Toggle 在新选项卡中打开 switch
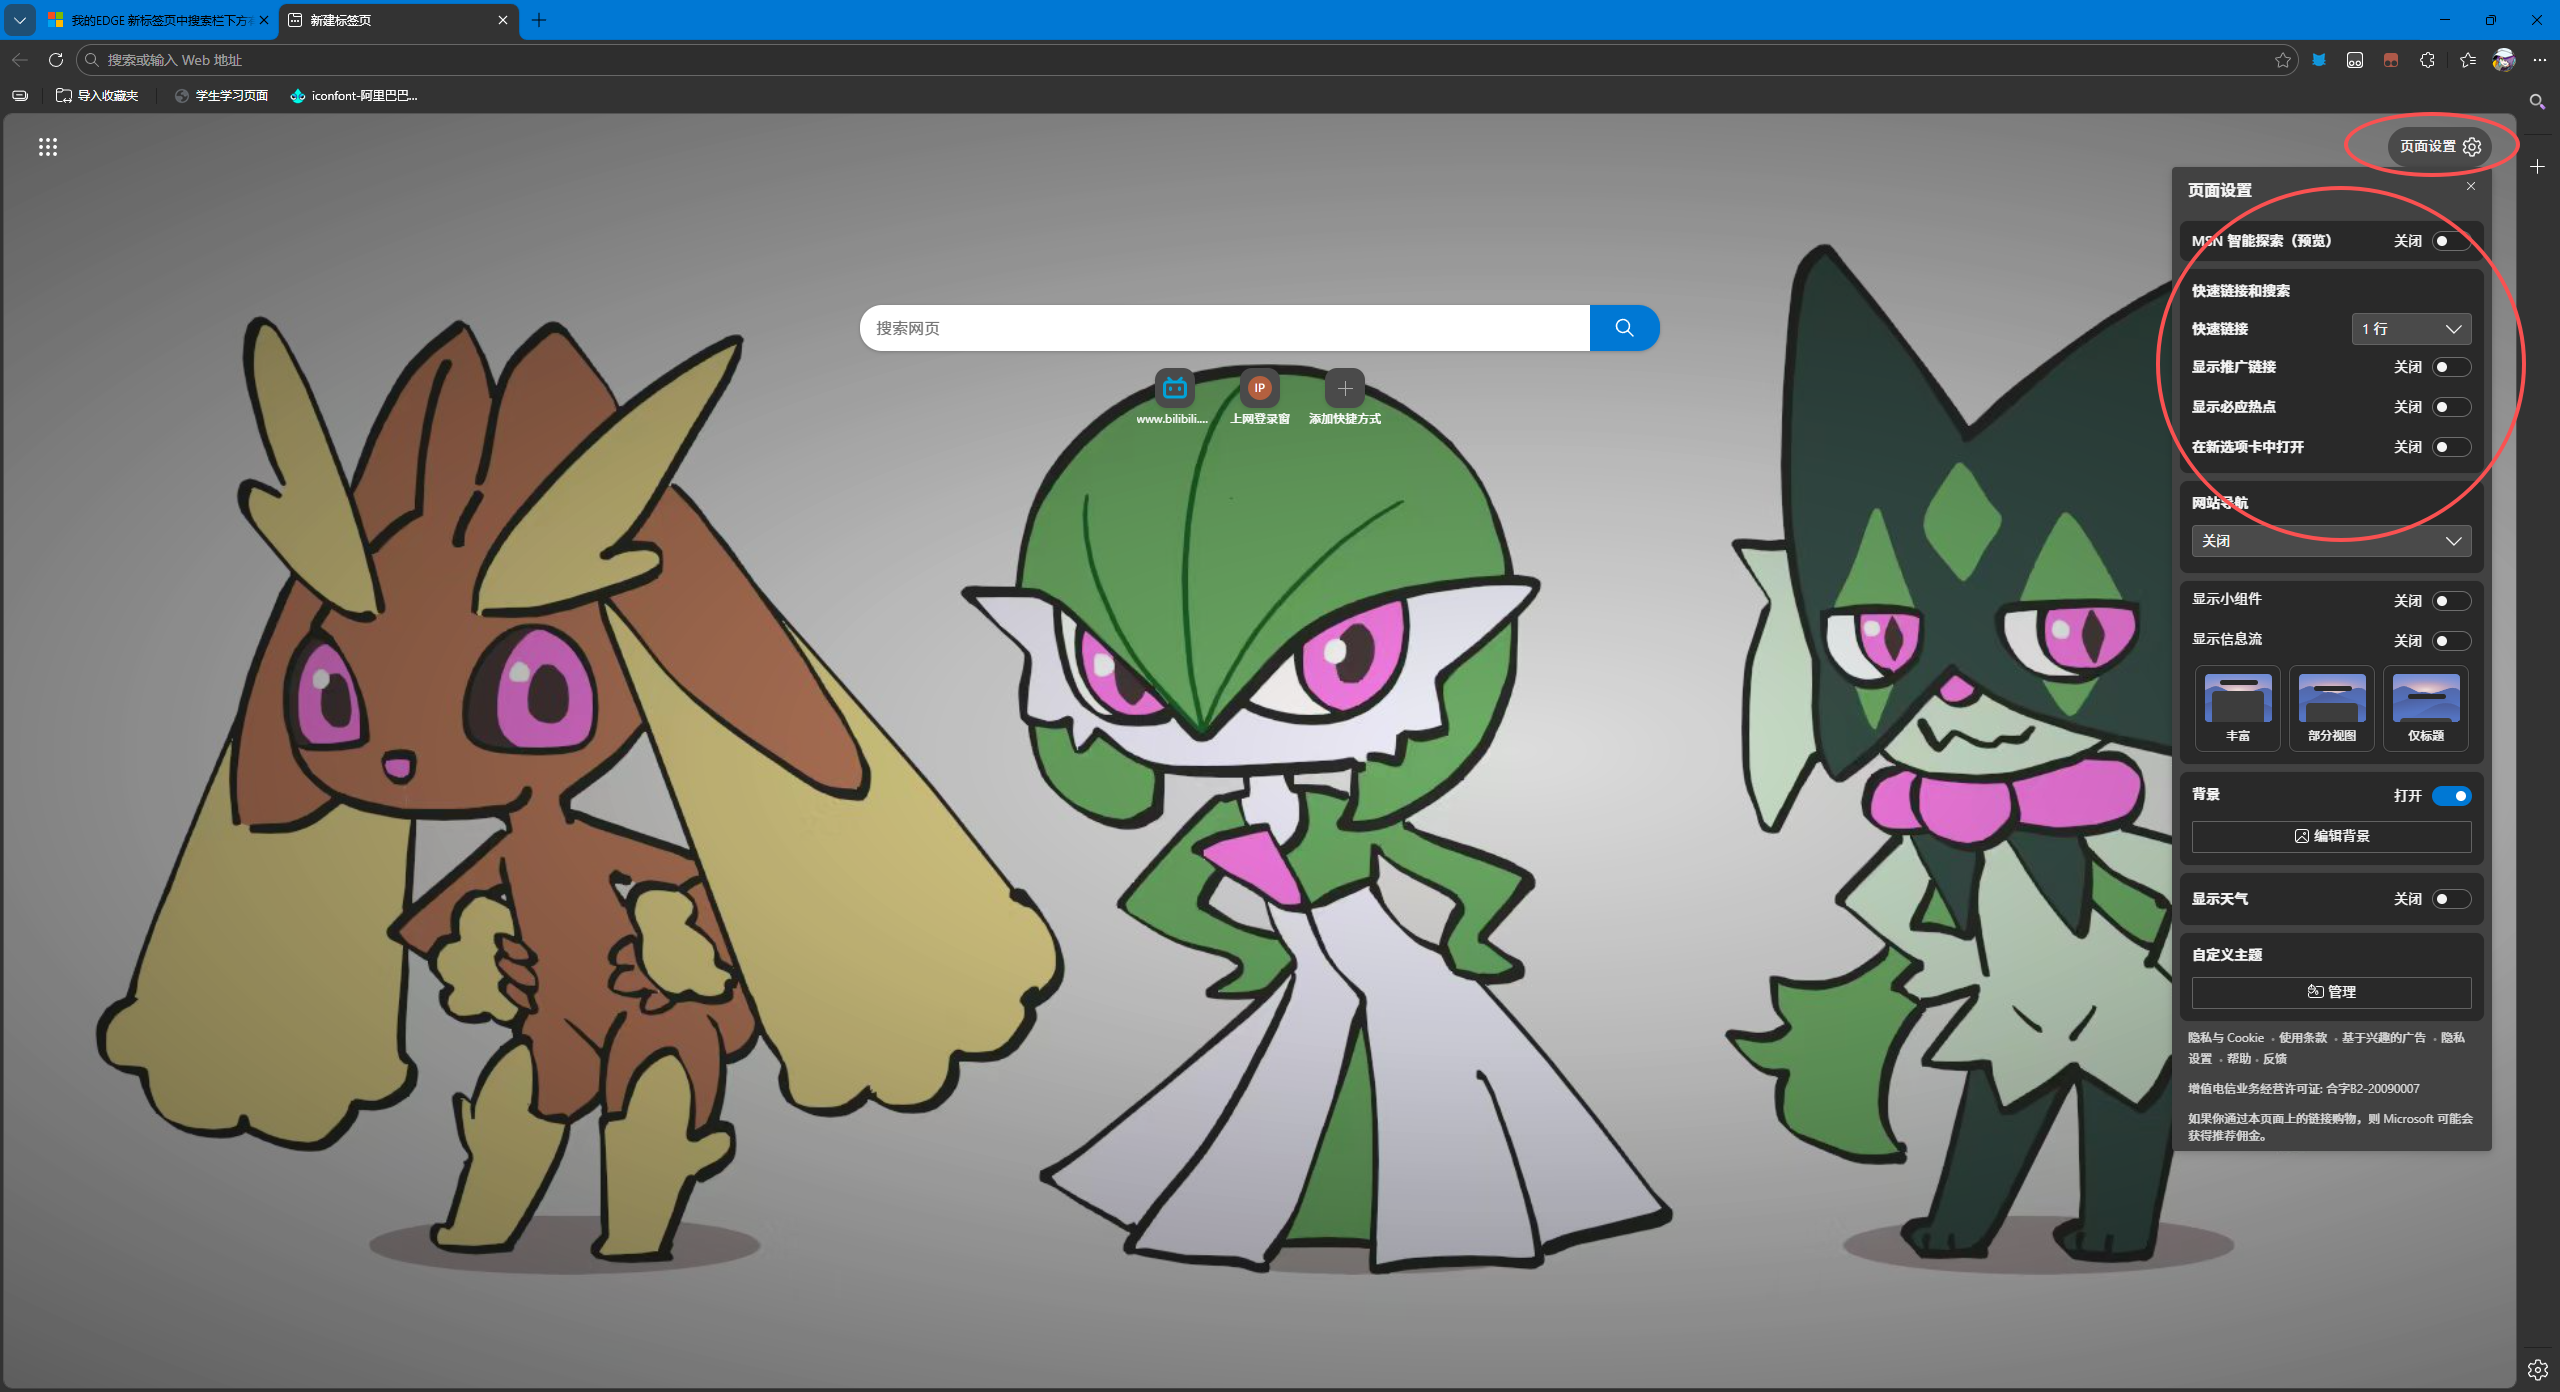 [x=2451, y=447]
